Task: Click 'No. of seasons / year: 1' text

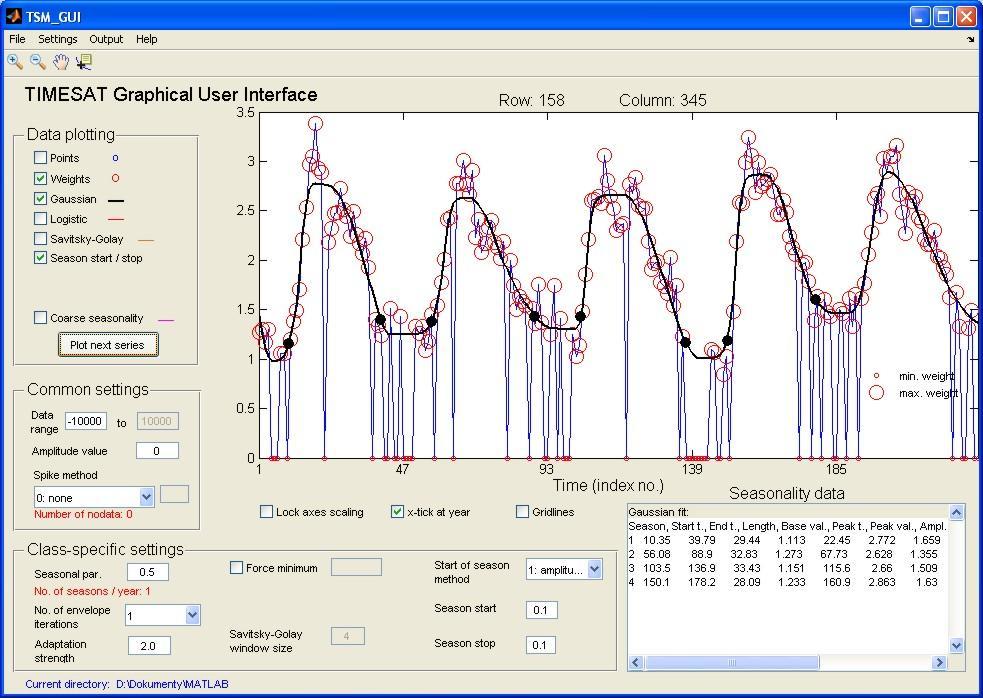Action: 92,591
